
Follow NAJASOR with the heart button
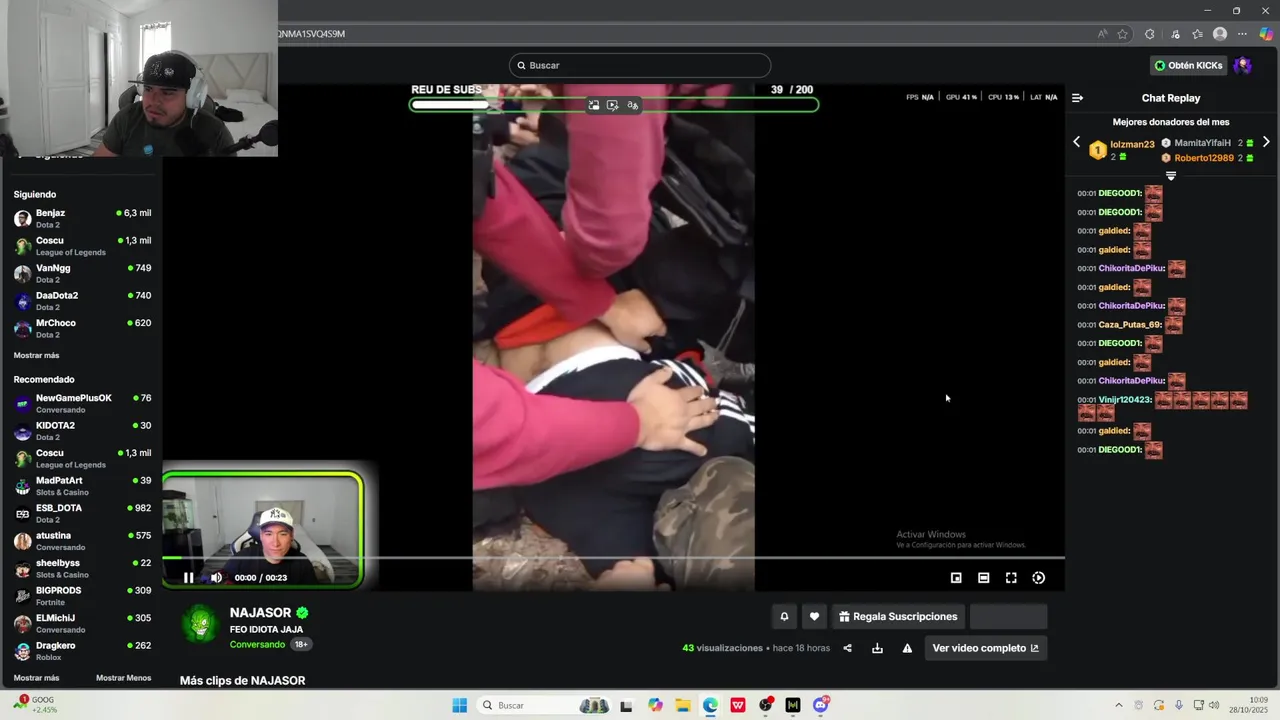coord(814,616)
